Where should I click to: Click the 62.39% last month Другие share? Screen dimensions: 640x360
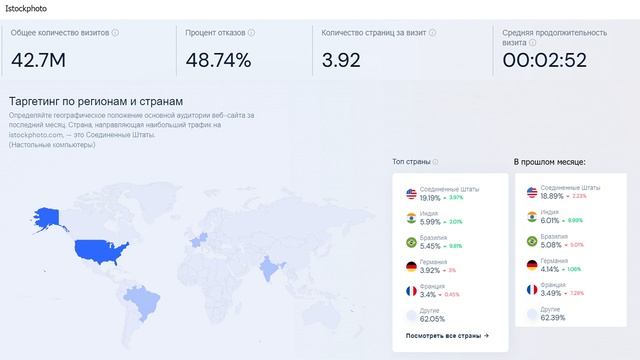tap(553, 318)
